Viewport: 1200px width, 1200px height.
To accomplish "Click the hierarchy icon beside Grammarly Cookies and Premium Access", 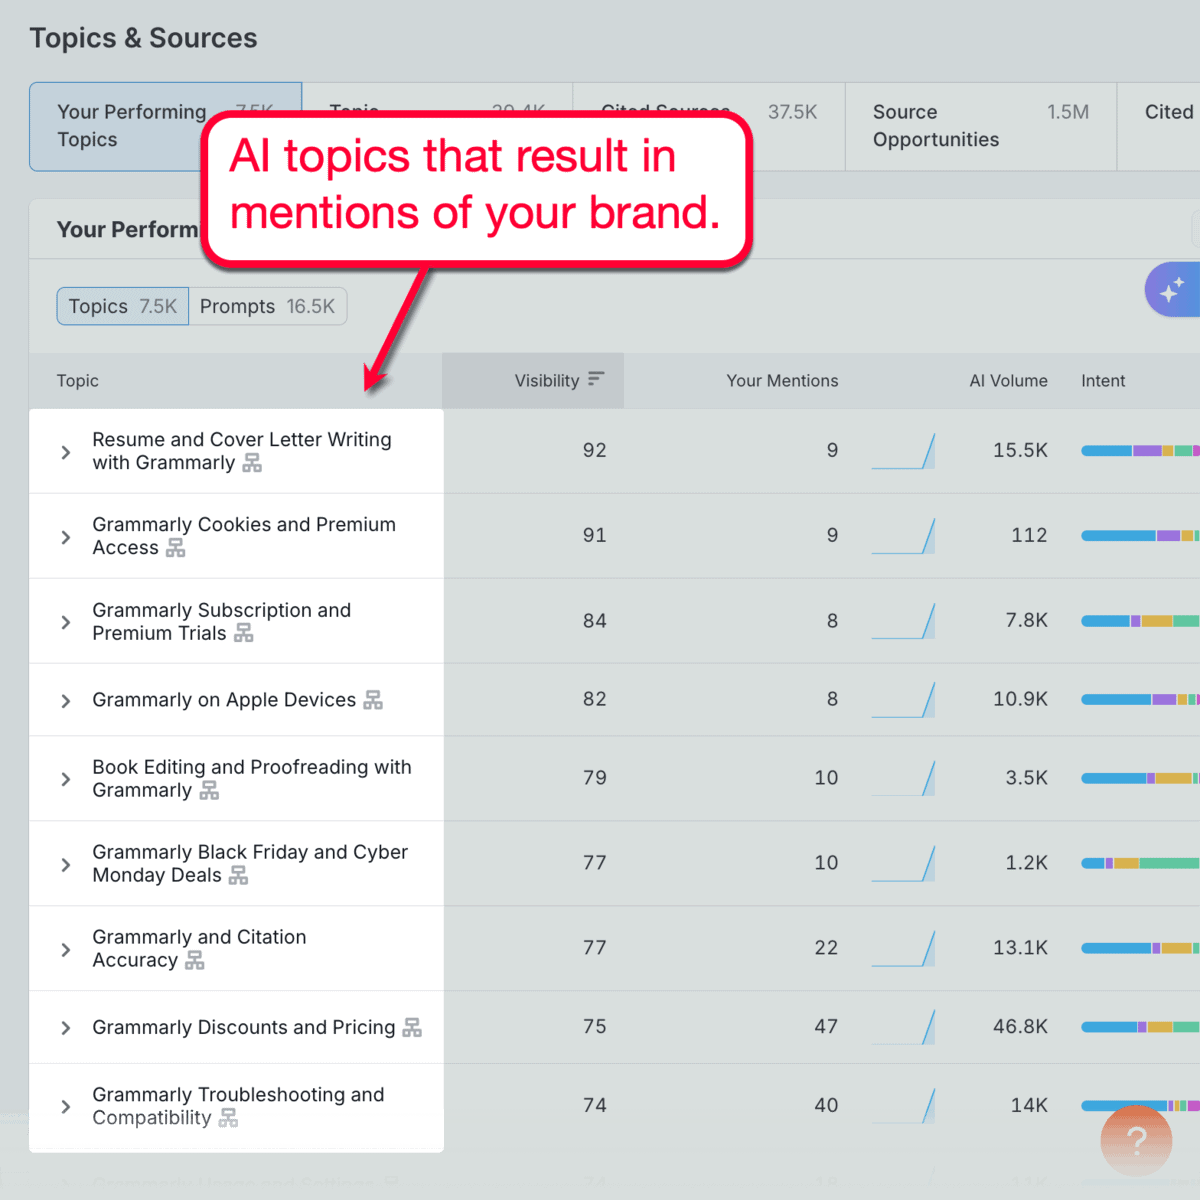I will pos(176,548).
